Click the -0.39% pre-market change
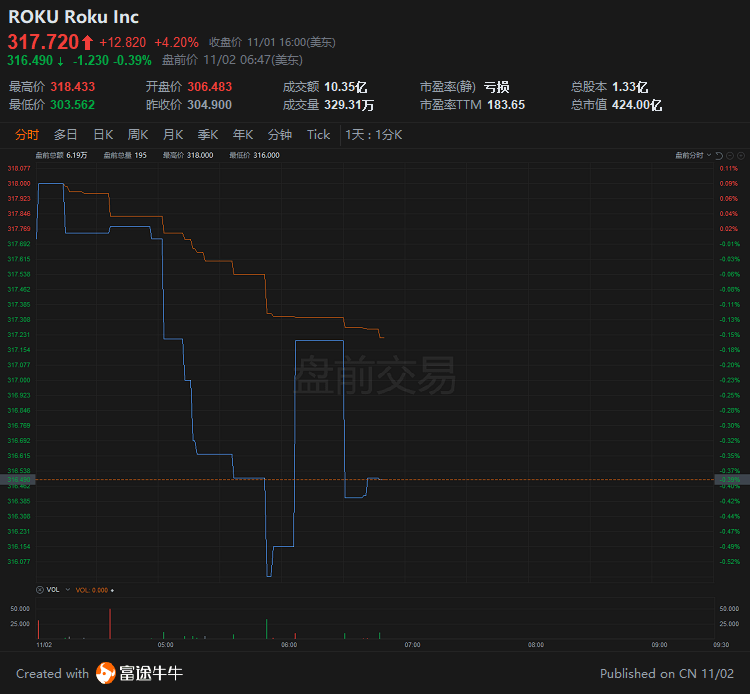This screenshot has width=750, height=694. point(132,60)
